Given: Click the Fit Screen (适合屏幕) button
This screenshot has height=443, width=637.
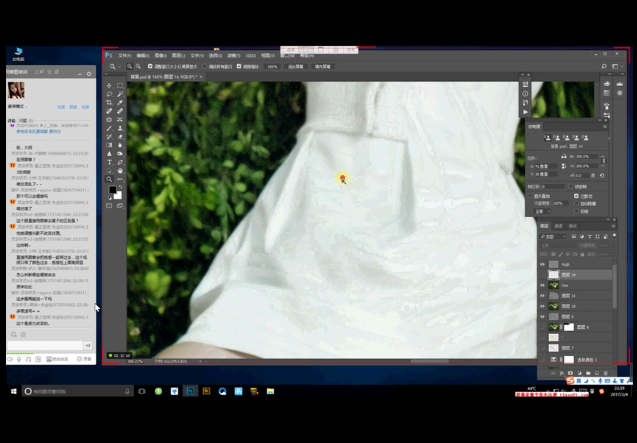Looking at the screenshot, I should point(296,66).
